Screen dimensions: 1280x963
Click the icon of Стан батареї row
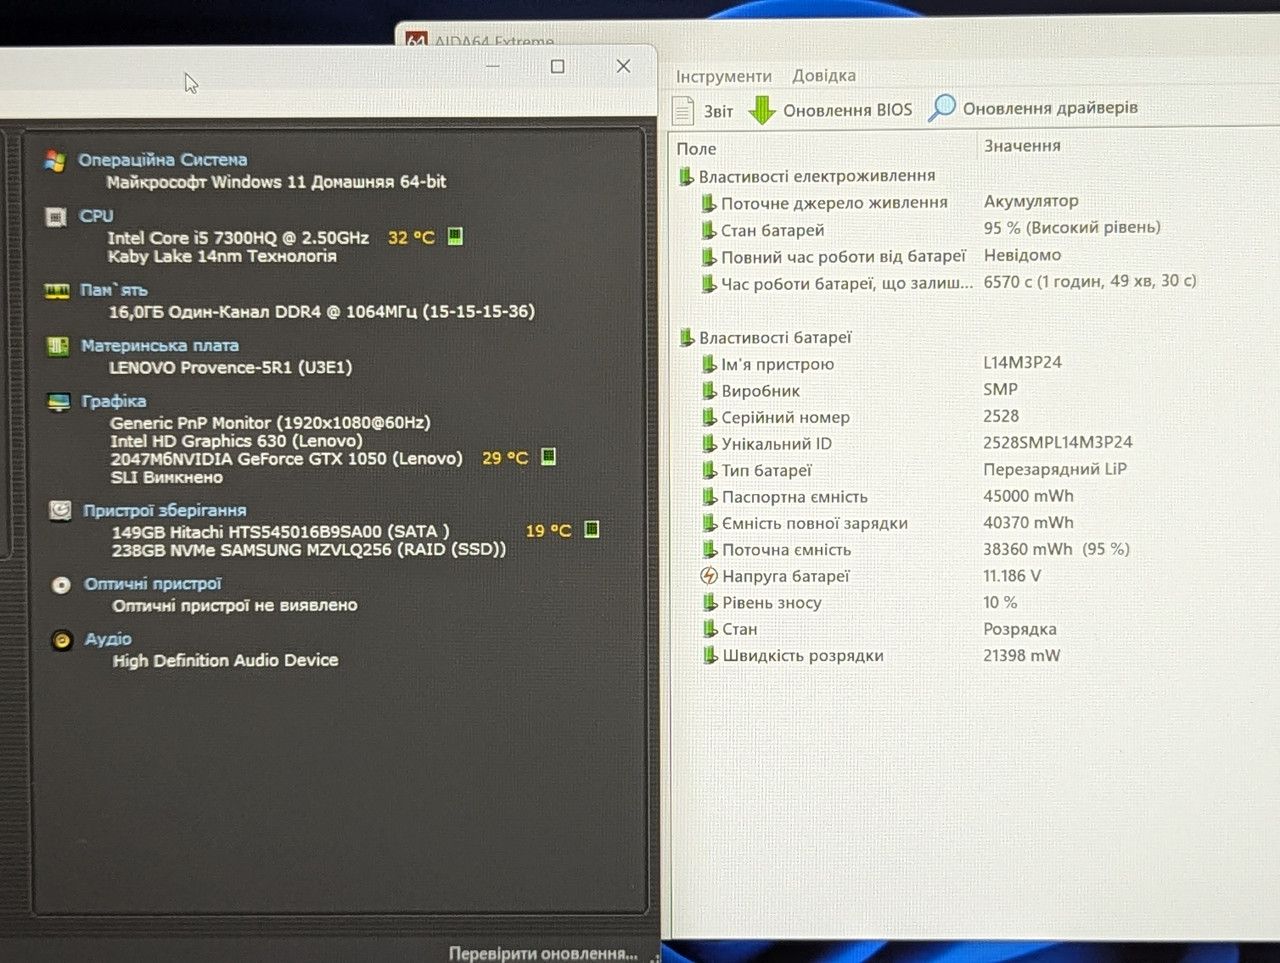709,231
